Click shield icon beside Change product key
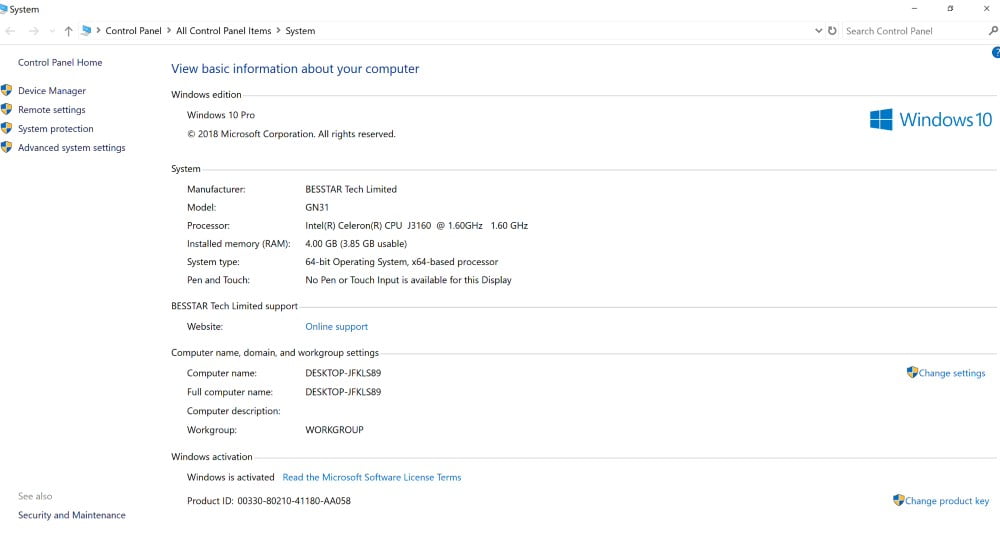This screenshot has width=1000, height=535. pyautogui.click(x=899, y=501)
